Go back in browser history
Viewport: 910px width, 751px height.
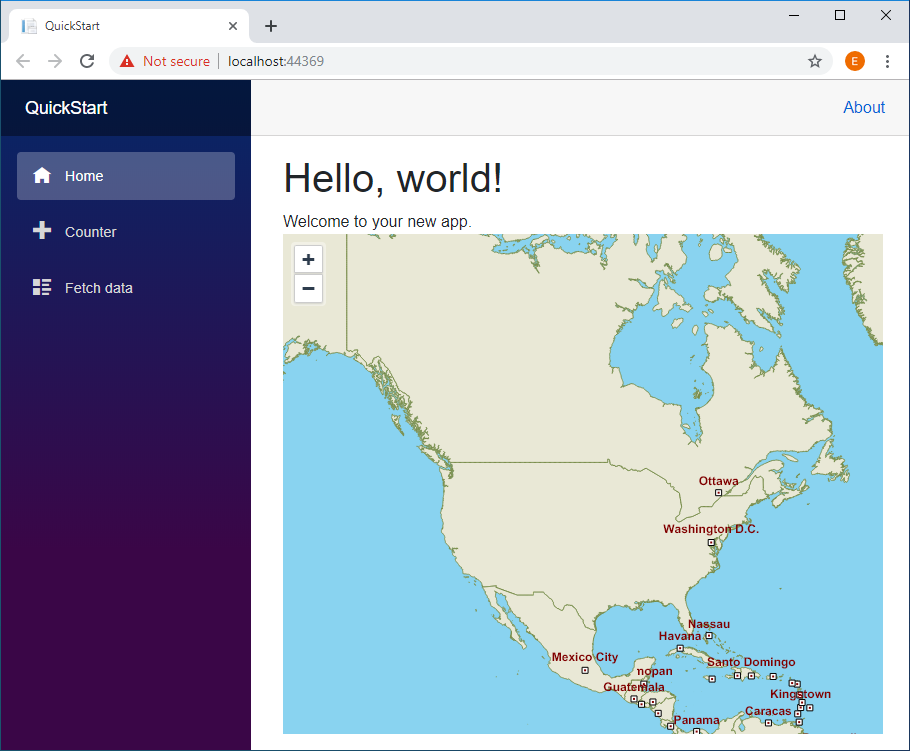[x=23, y=61]
